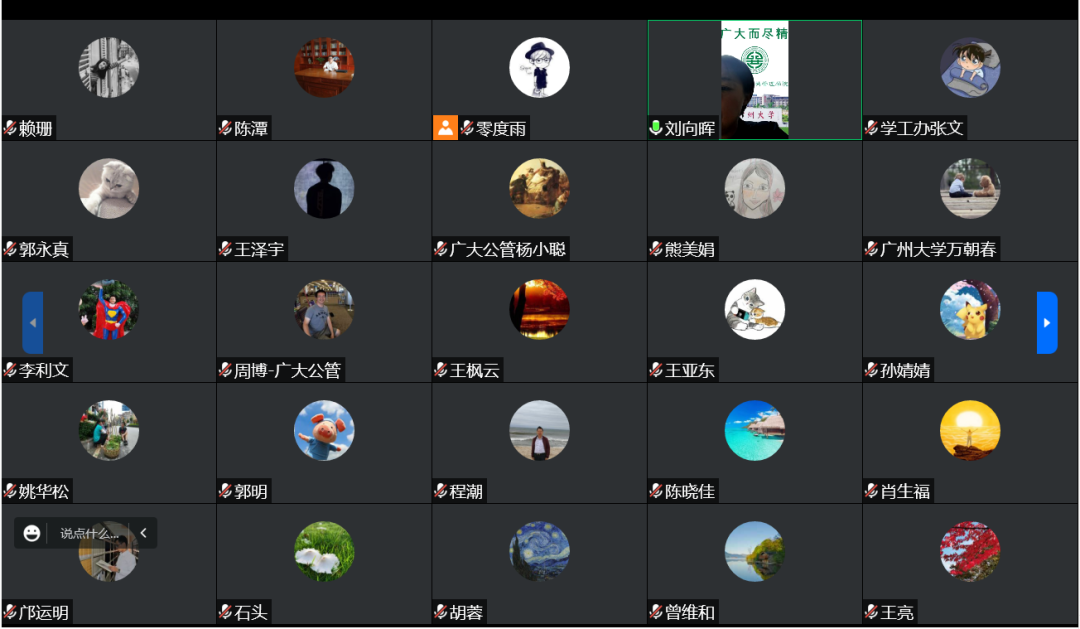The image size is (1080, 629).
Task: Click the orange host icon beside 零度雨
Action: coord(445,127)
